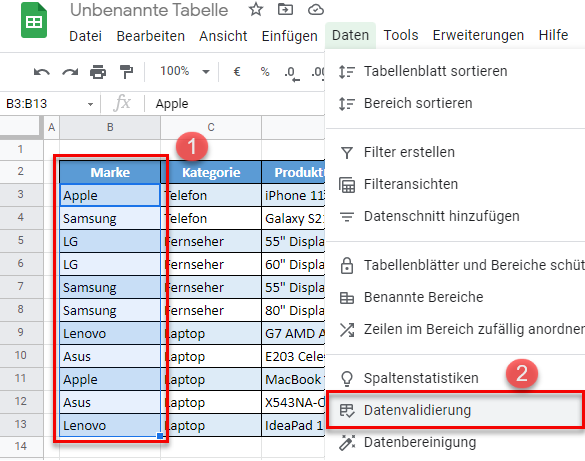Viewport: 585px width, 461px height.
Task: Click the Marke header cell
Action: point(110,172)
